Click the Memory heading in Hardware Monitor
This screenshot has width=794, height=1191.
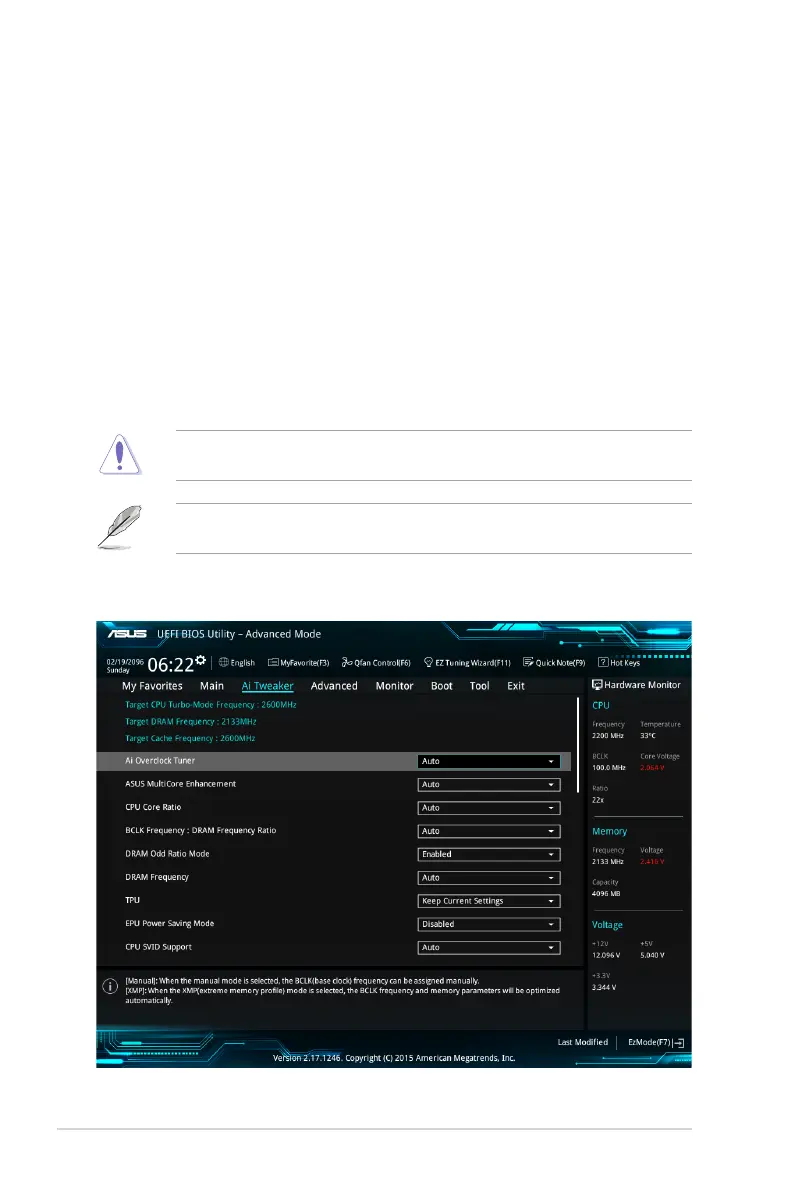tap(609, 832)
